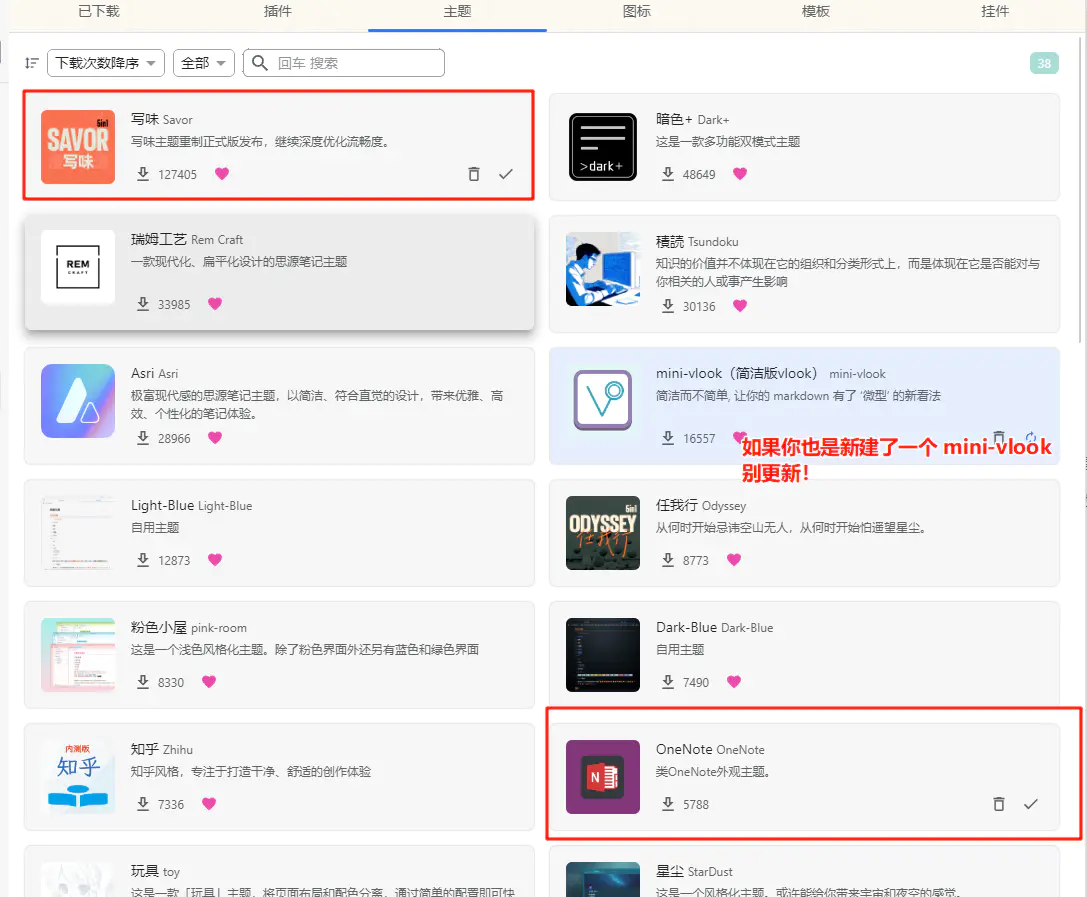
Task: Click the heart icon on pink-room
Action: pos(209,681)
